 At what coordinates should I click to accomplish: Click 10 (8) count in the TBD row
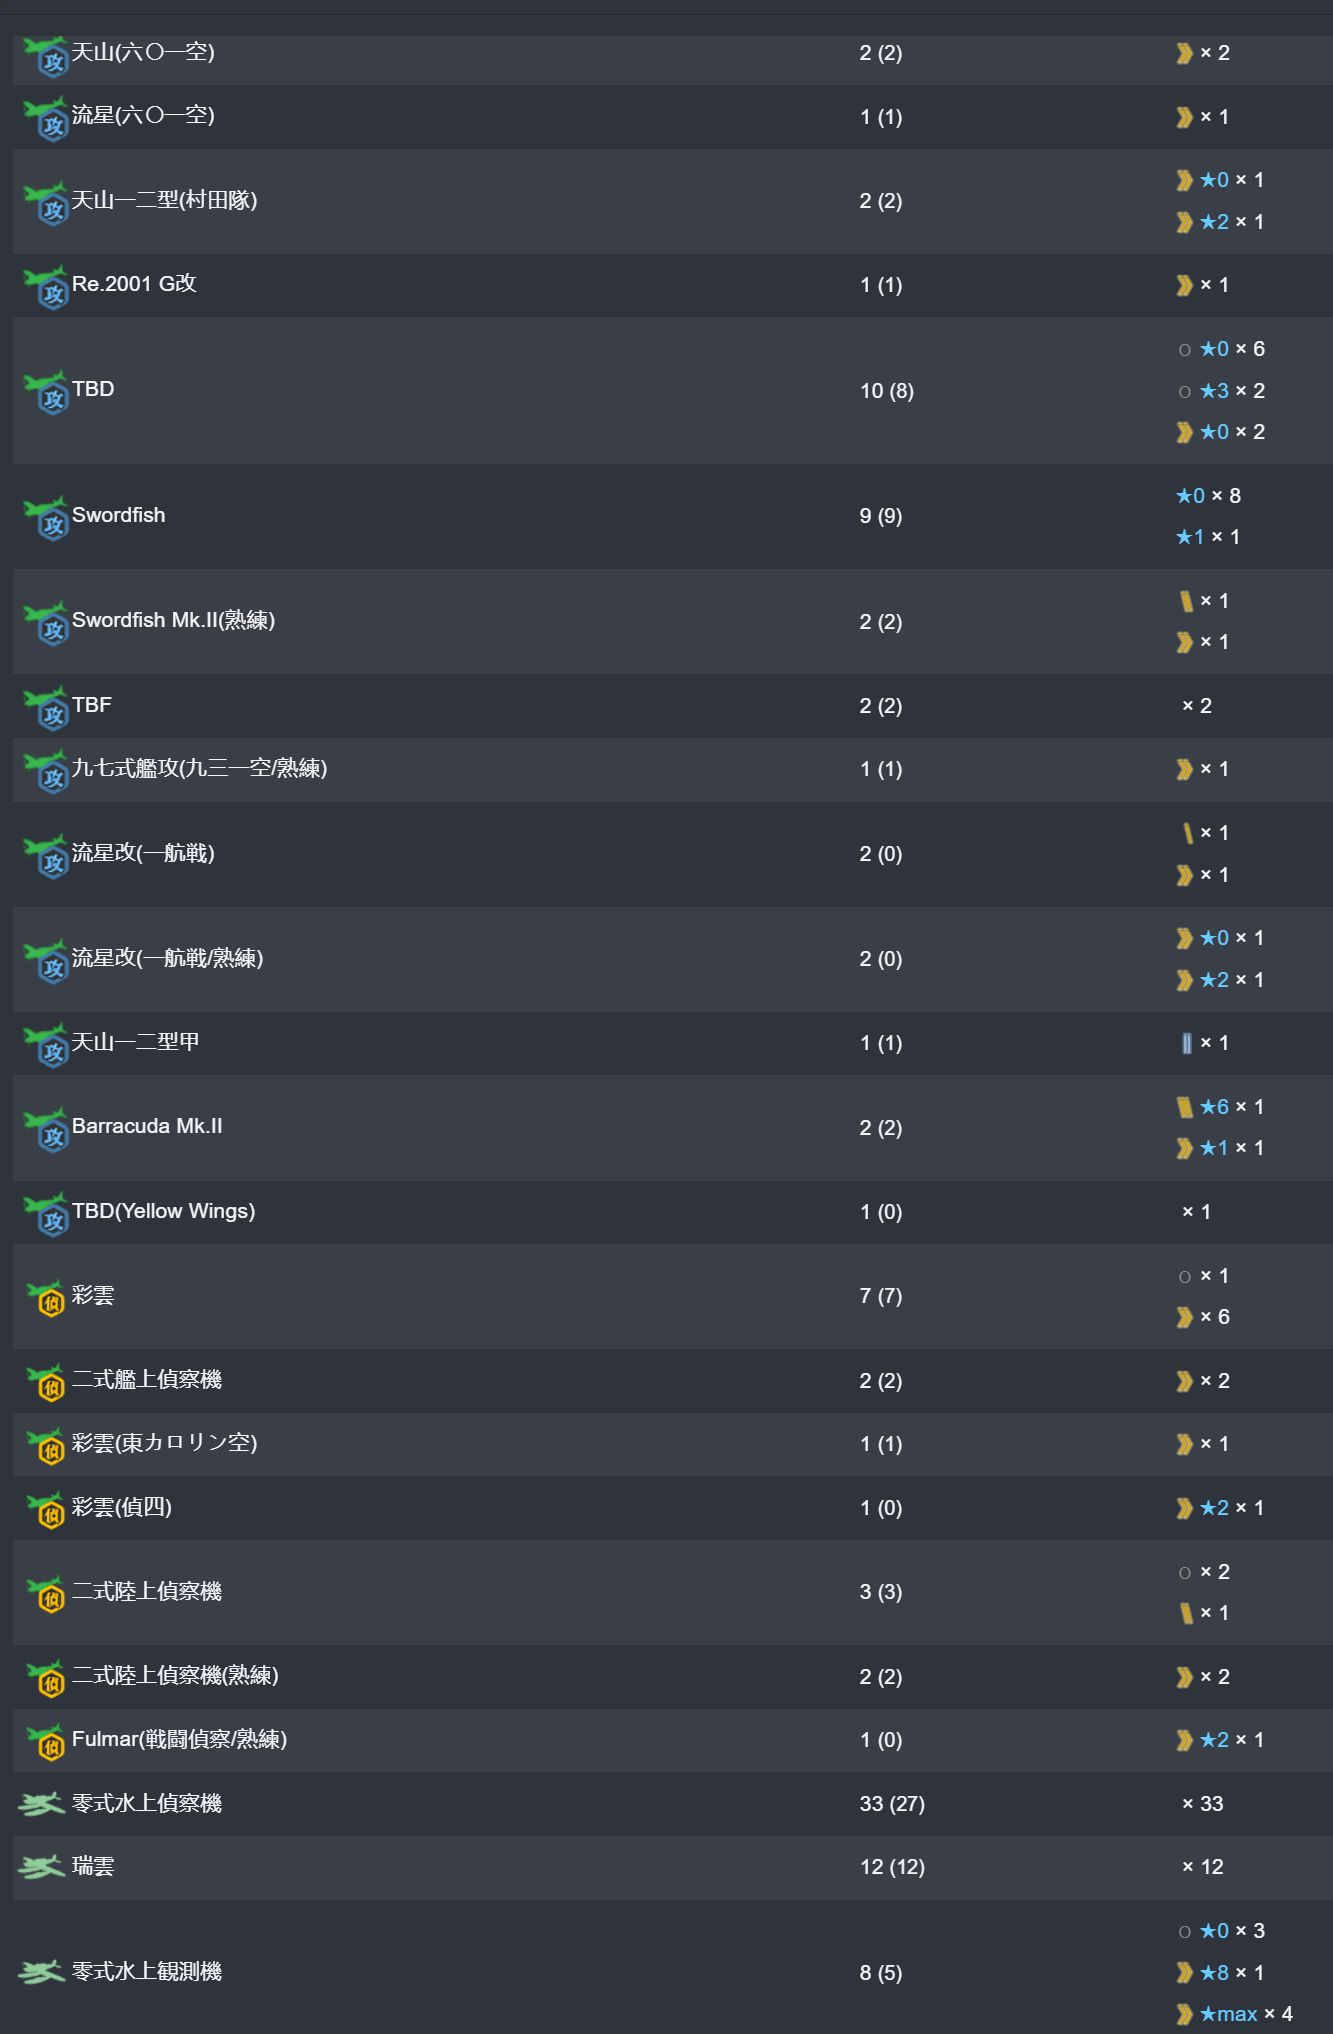887,391
